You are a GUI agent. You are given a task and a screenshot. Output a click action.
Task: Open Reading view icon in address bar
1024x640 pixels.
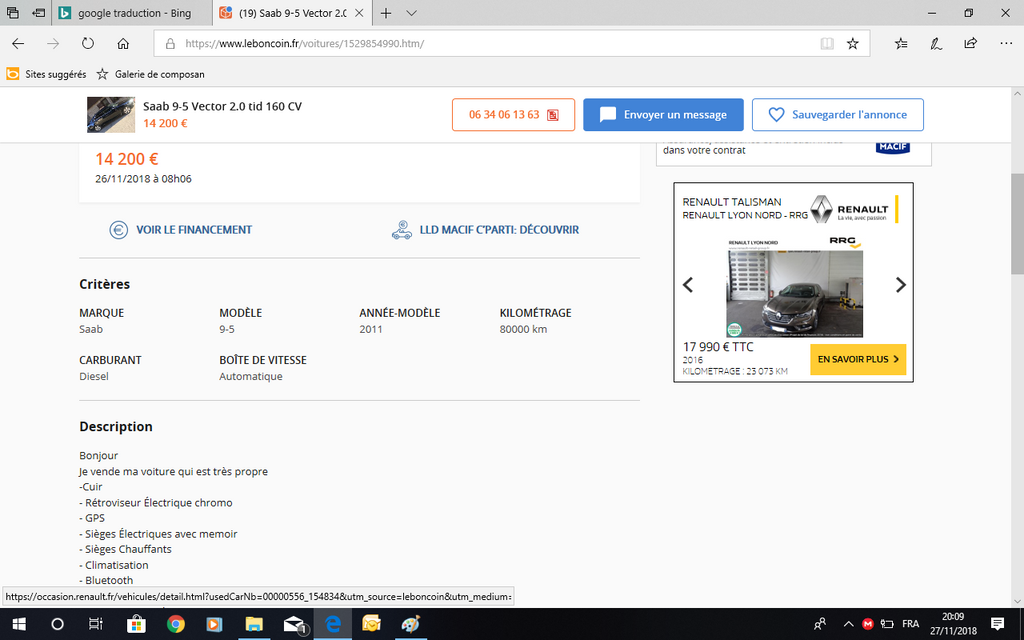pyautogui.click(x=827, y=44)
